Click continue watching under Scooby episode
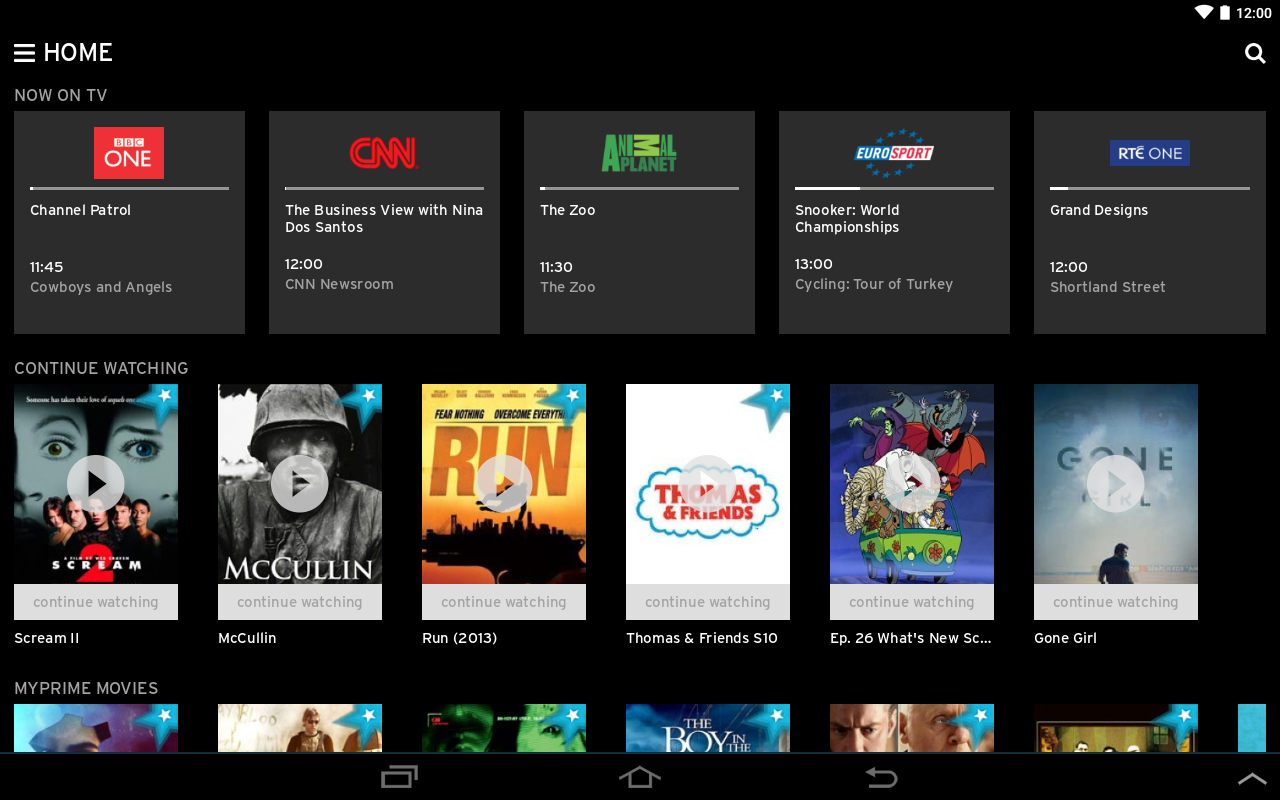Screen dimensions: 1280x800 tap(912, 602)
